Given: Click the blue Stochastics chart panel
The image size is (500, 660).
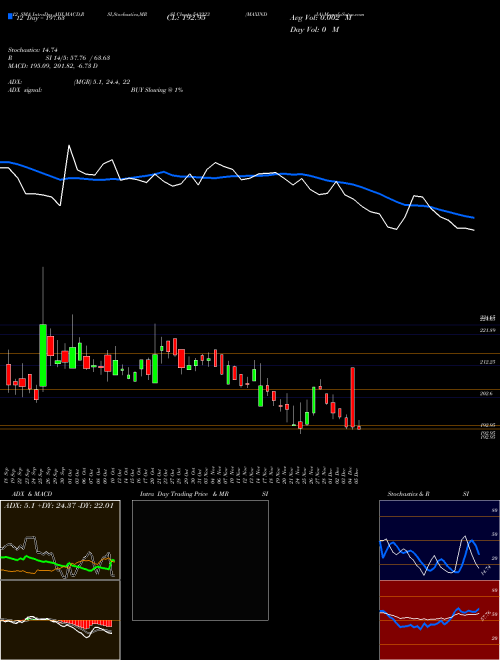Looking at the screenshot, I should tap(439, 540).
